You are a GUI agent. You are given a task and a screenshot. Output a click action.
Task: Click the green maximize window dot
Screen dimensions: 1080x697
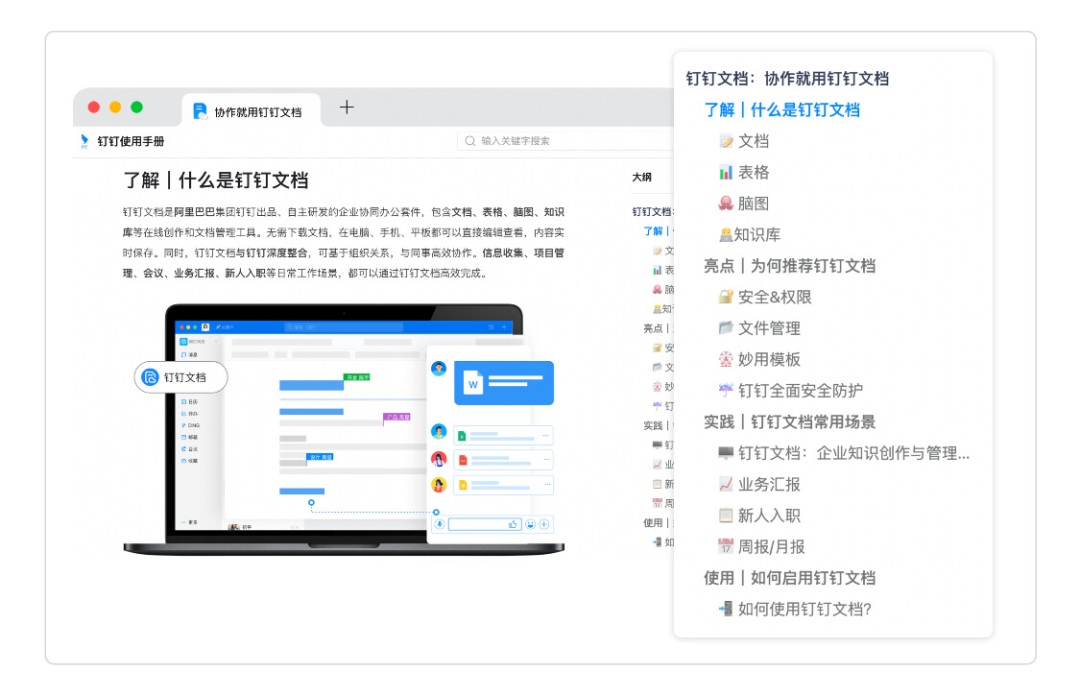click(x=136, y=107)
